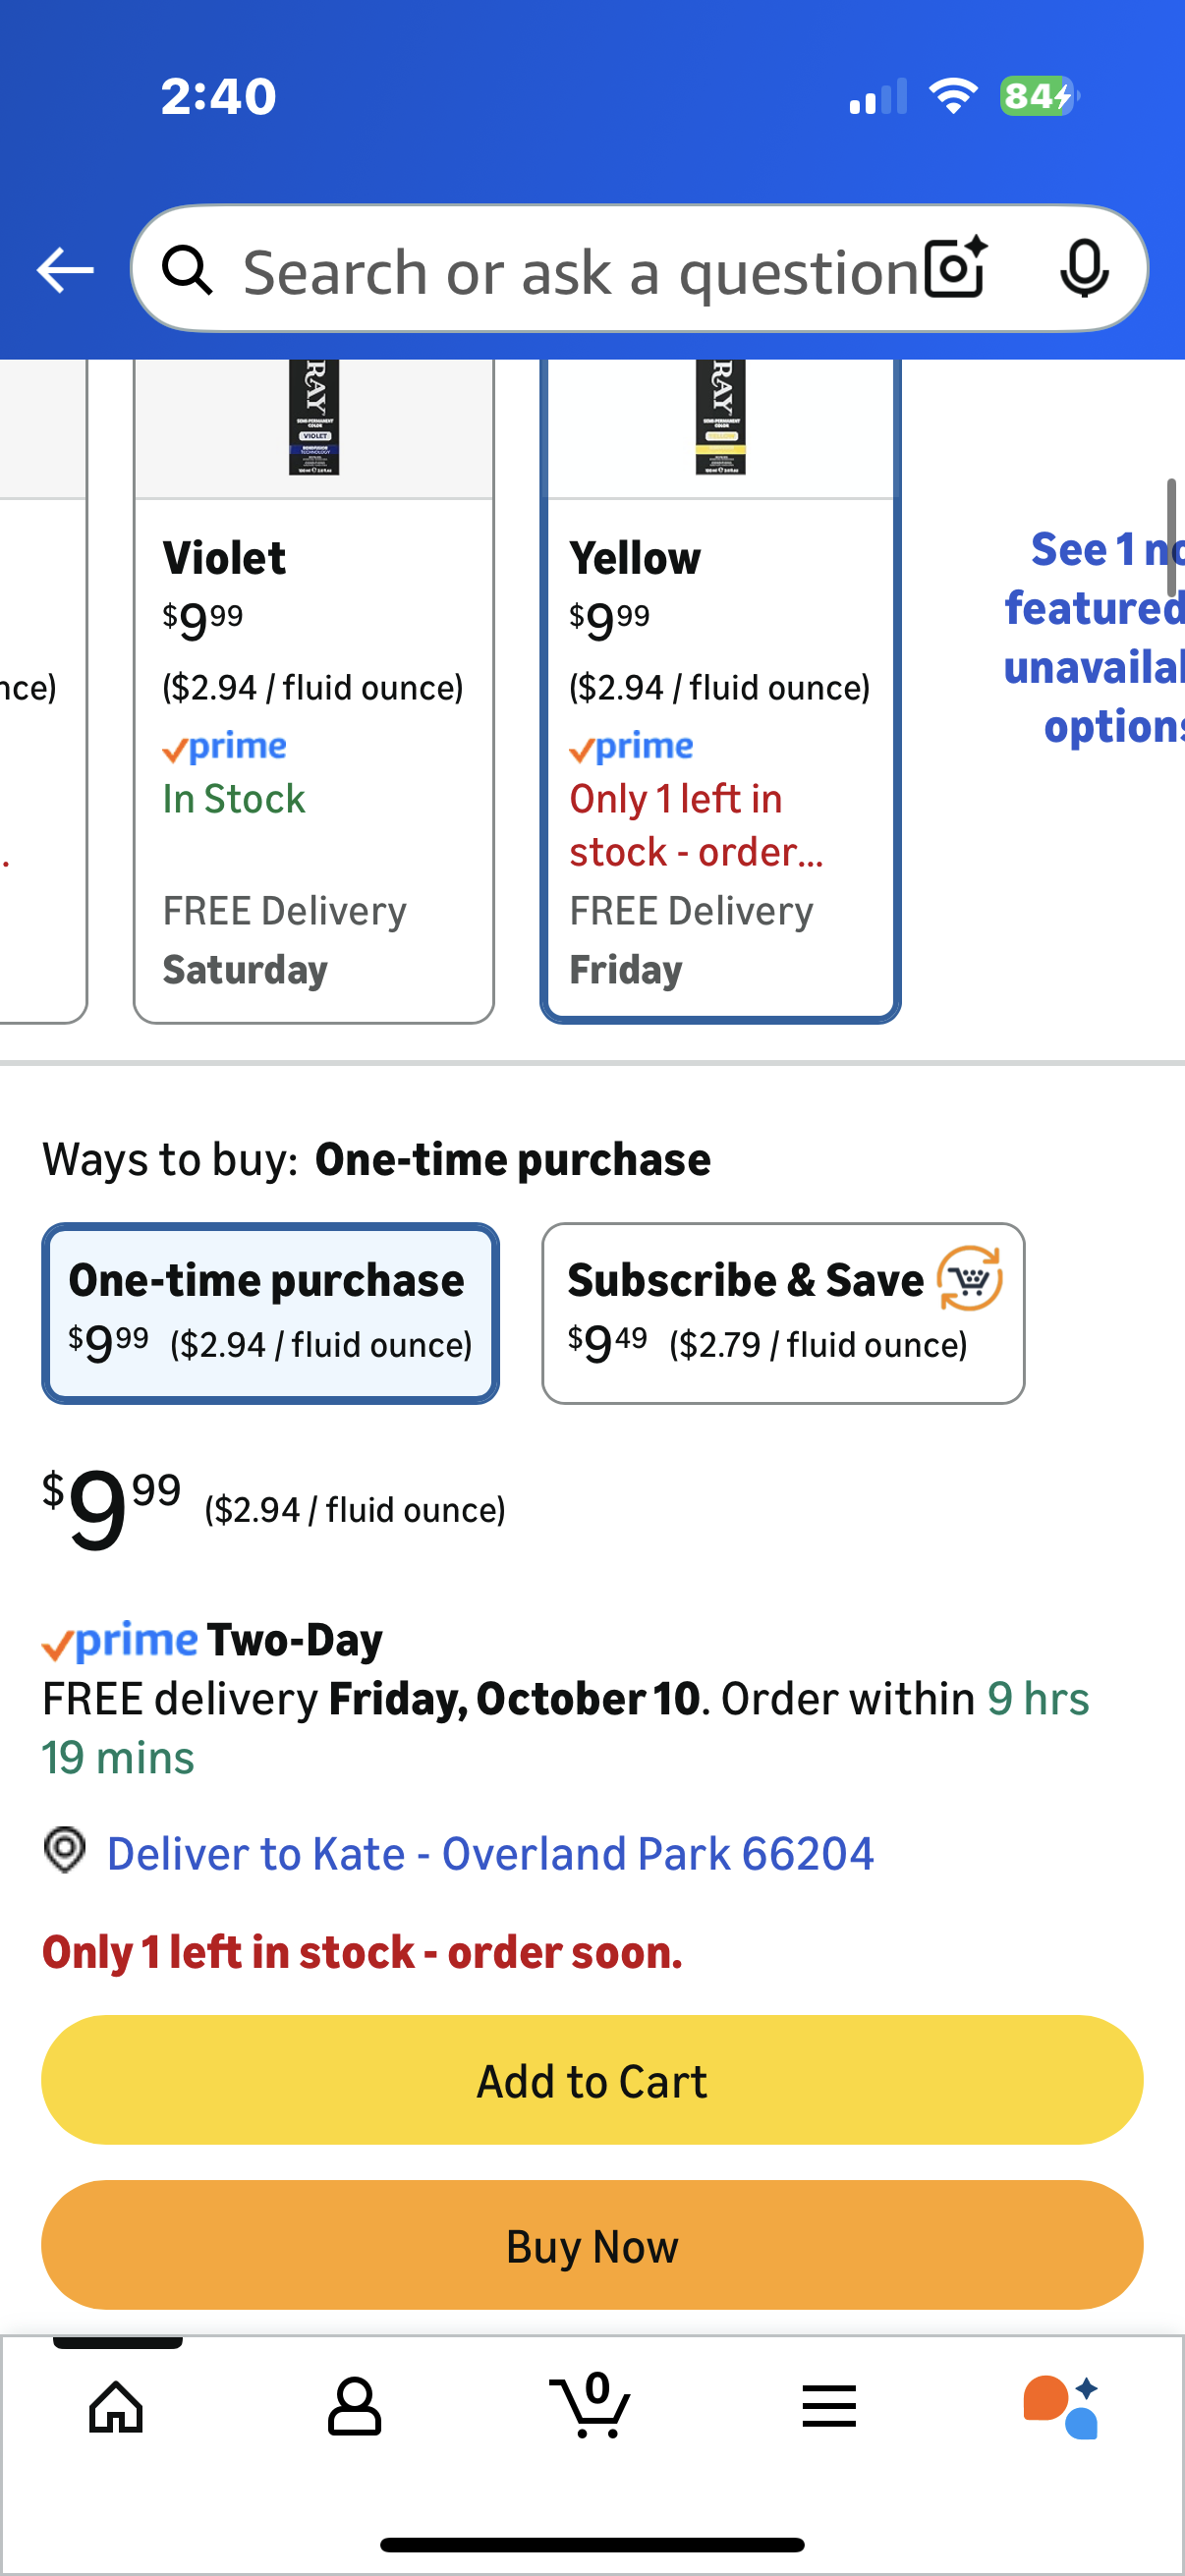Expand unavailable featured options link
The width and height of the screenshot is (1185, 2576).
1095,637
